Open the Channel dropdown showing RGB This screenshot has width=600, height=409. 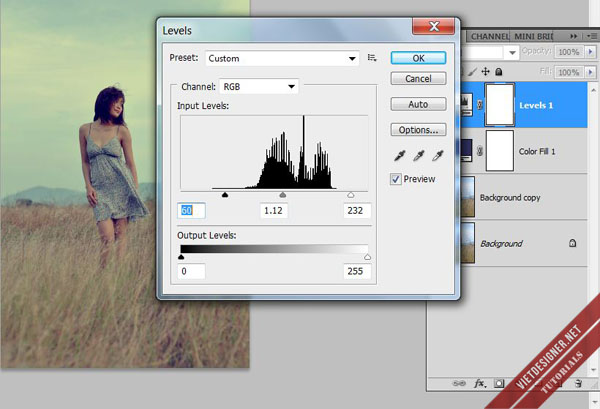[259, 86]
